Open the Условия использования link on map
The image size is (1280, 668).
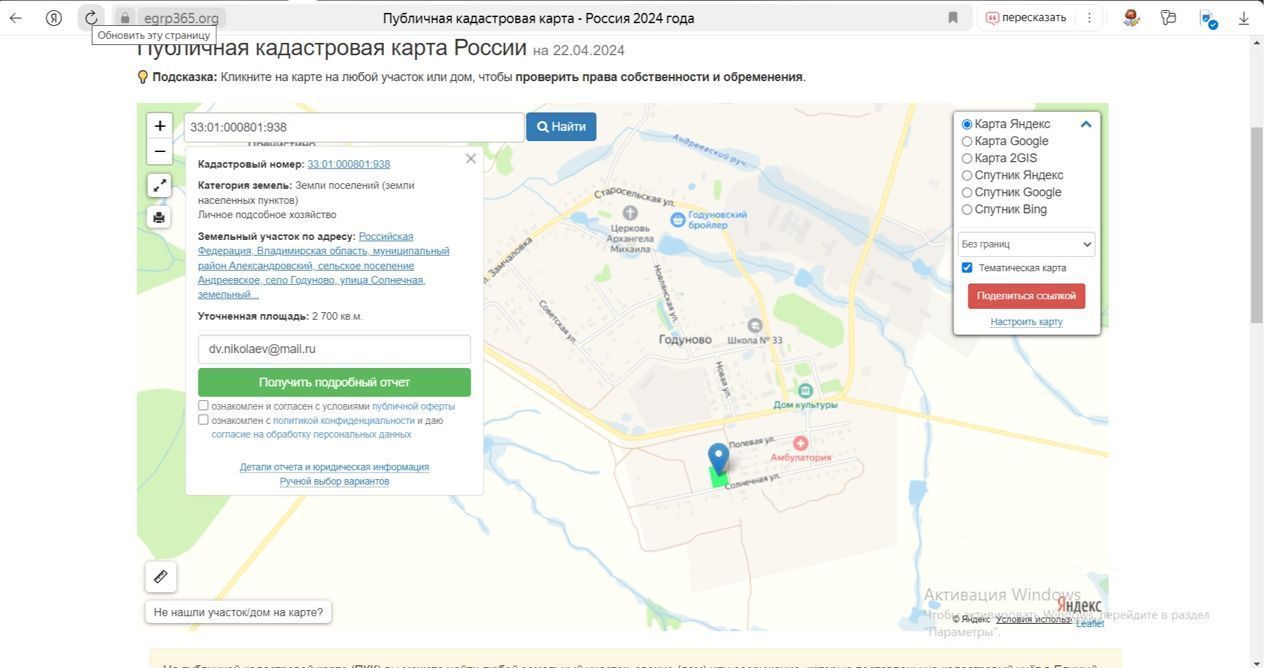click(1033, 620)
